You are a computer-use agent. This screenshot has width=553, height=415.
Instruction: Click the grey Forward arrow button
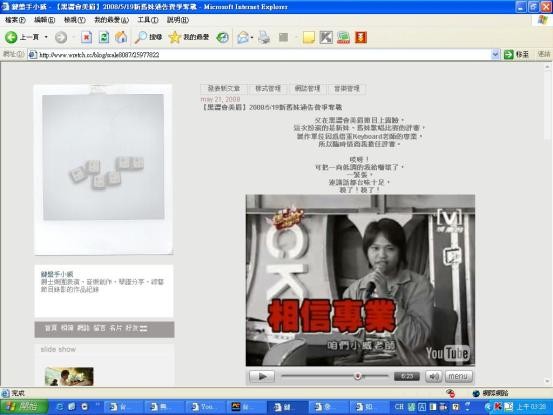coord(61,37)
